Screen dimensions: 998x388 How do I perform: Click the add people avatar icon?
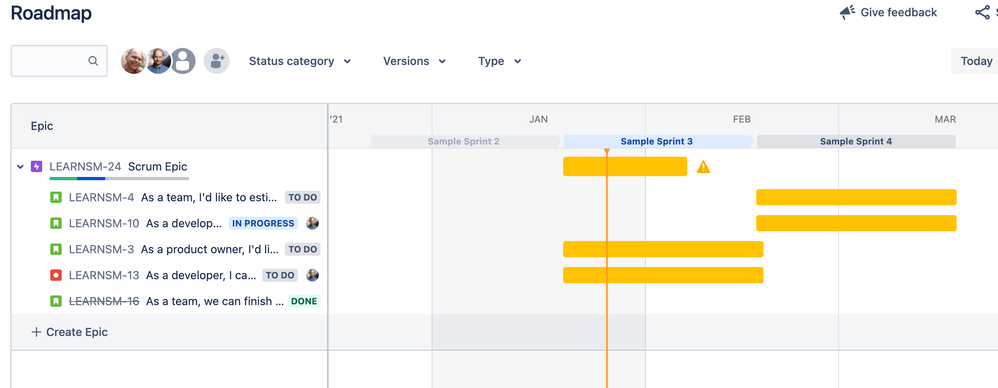[x=216, y=61]
